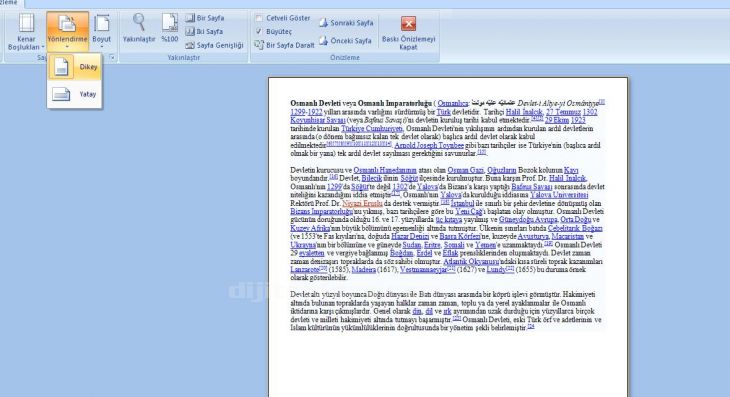Open the Boyut page size dropdown
Screen dimensions: 730x397
[101, 32]
